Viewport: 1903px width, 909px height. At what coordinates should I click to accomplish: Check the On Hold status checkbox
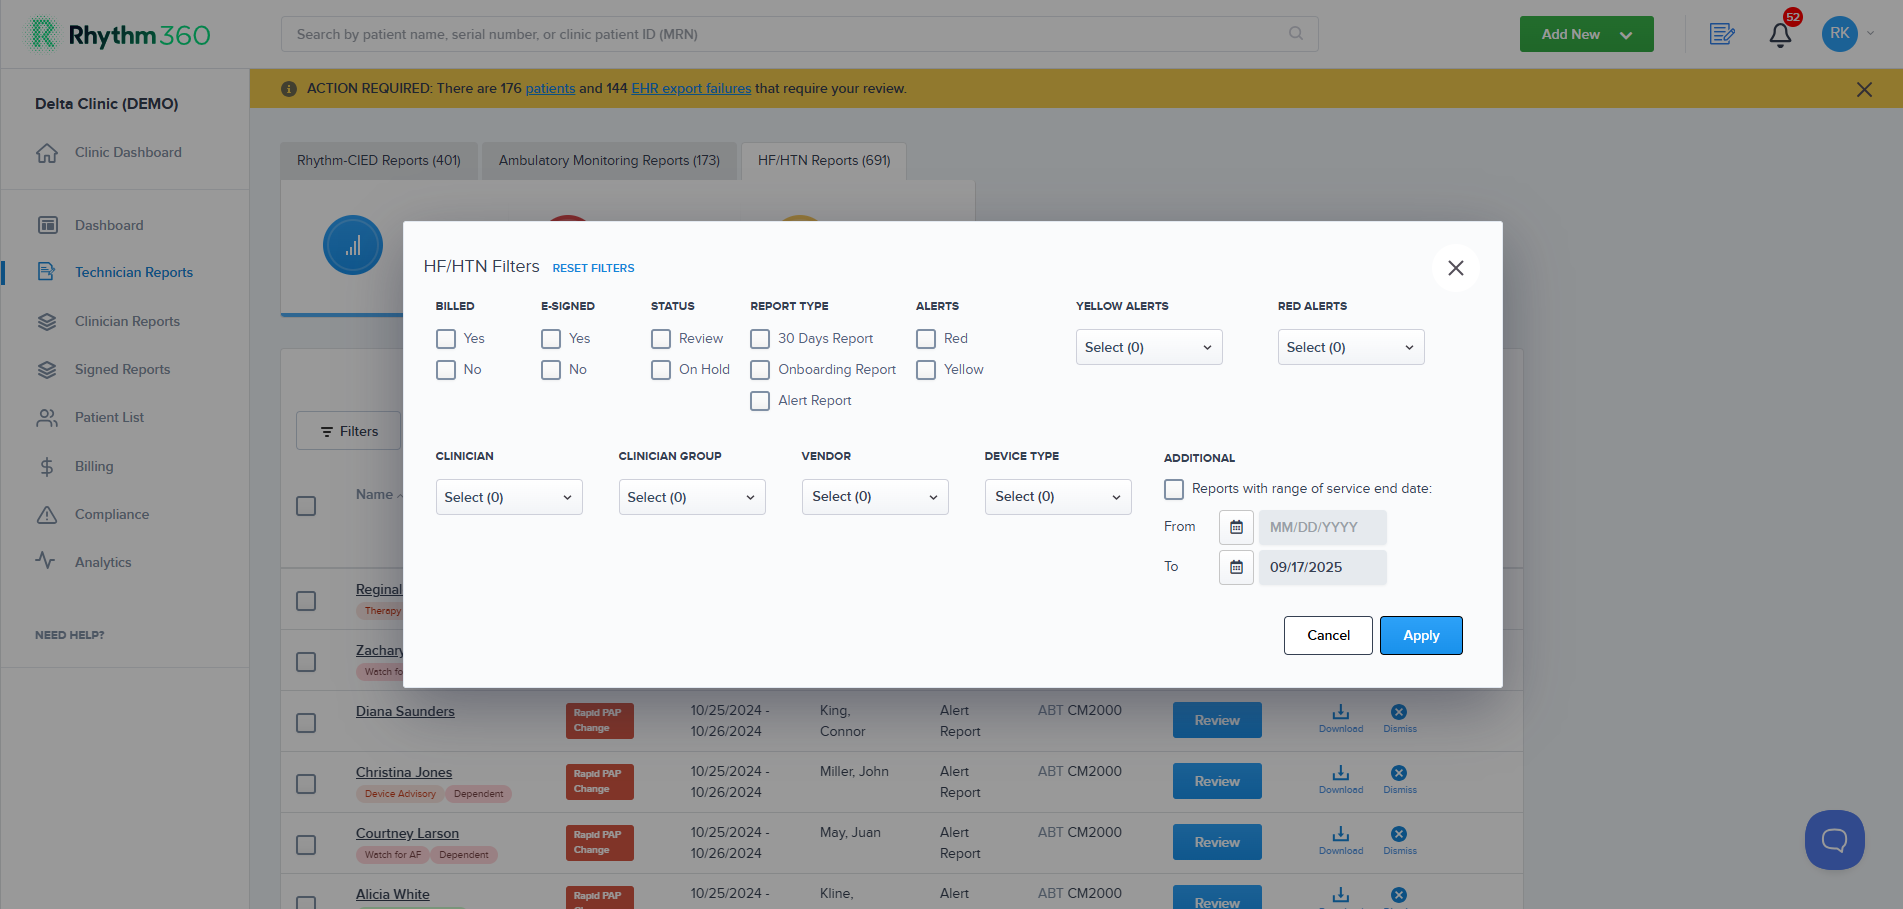661,370
